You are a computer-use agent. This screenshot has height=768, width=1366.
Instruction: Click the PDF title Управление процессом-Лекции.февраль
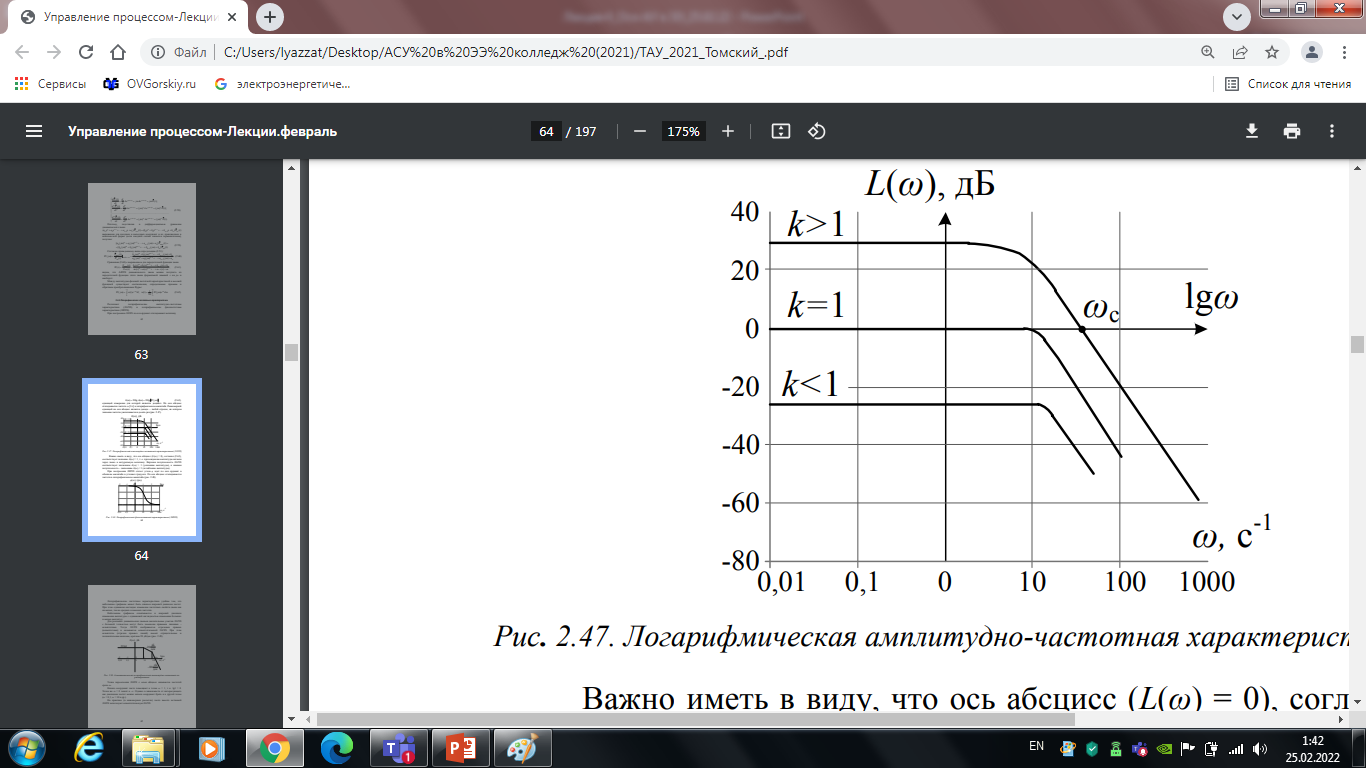(x=203, y=131)
